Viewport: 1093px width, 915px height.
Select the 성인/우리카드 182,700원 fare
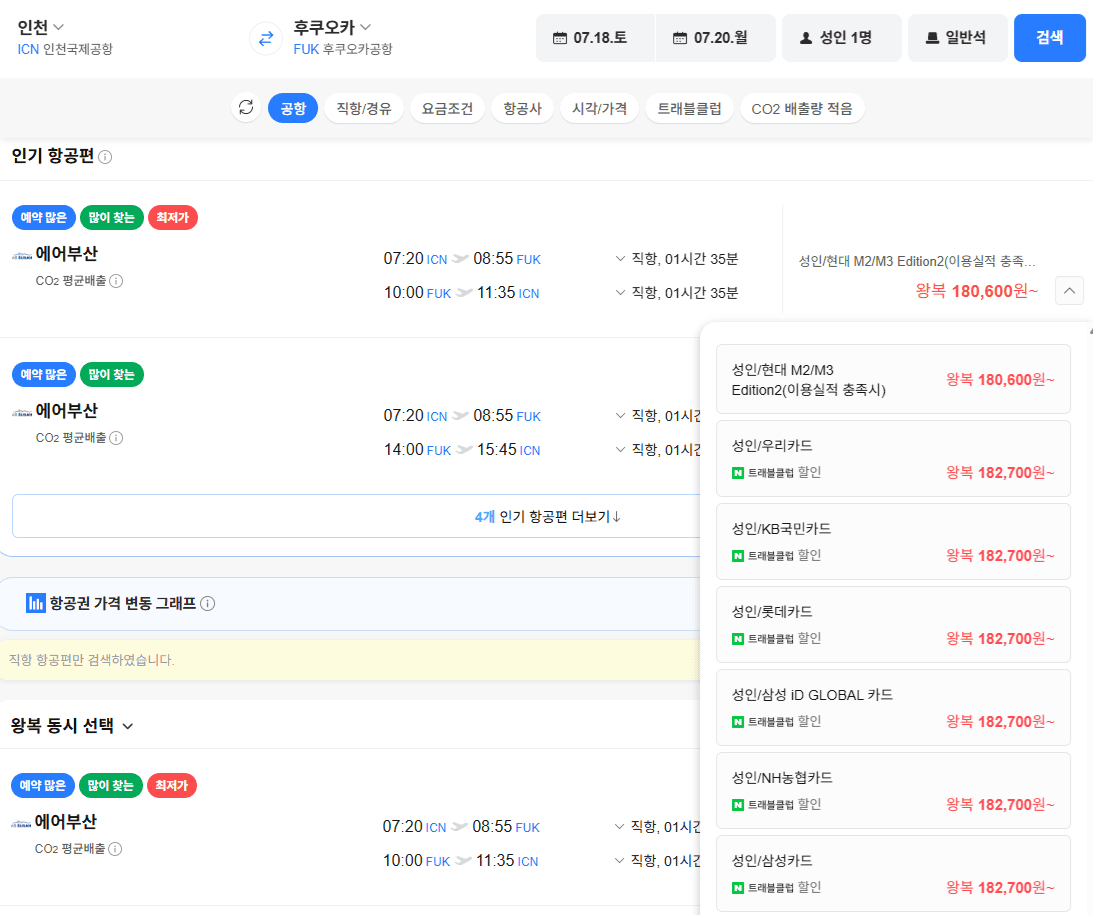pos(893,459)
